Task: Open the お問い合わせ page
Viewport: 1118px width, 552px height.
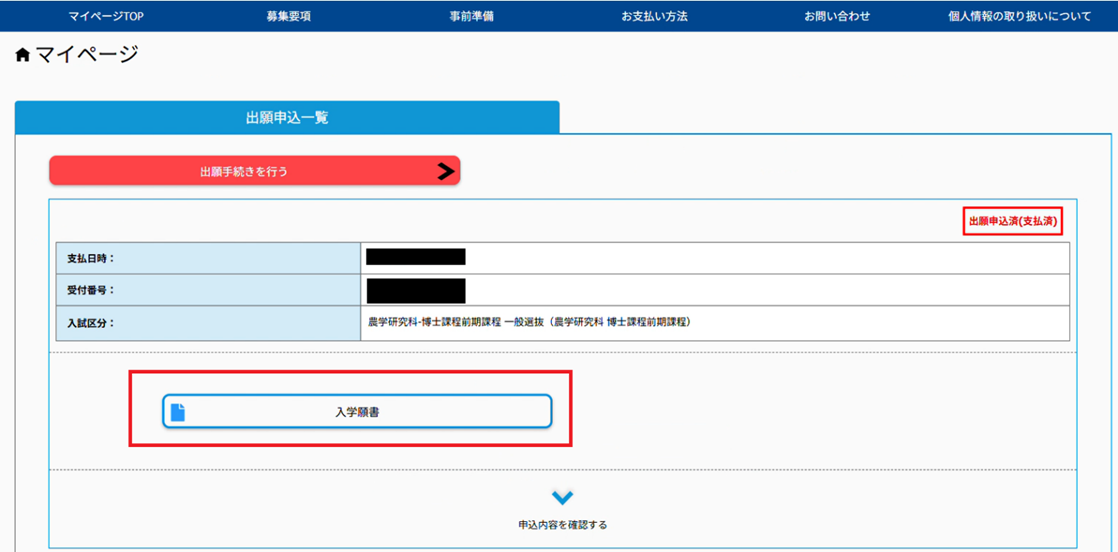Action: click(x=837, y=16)
